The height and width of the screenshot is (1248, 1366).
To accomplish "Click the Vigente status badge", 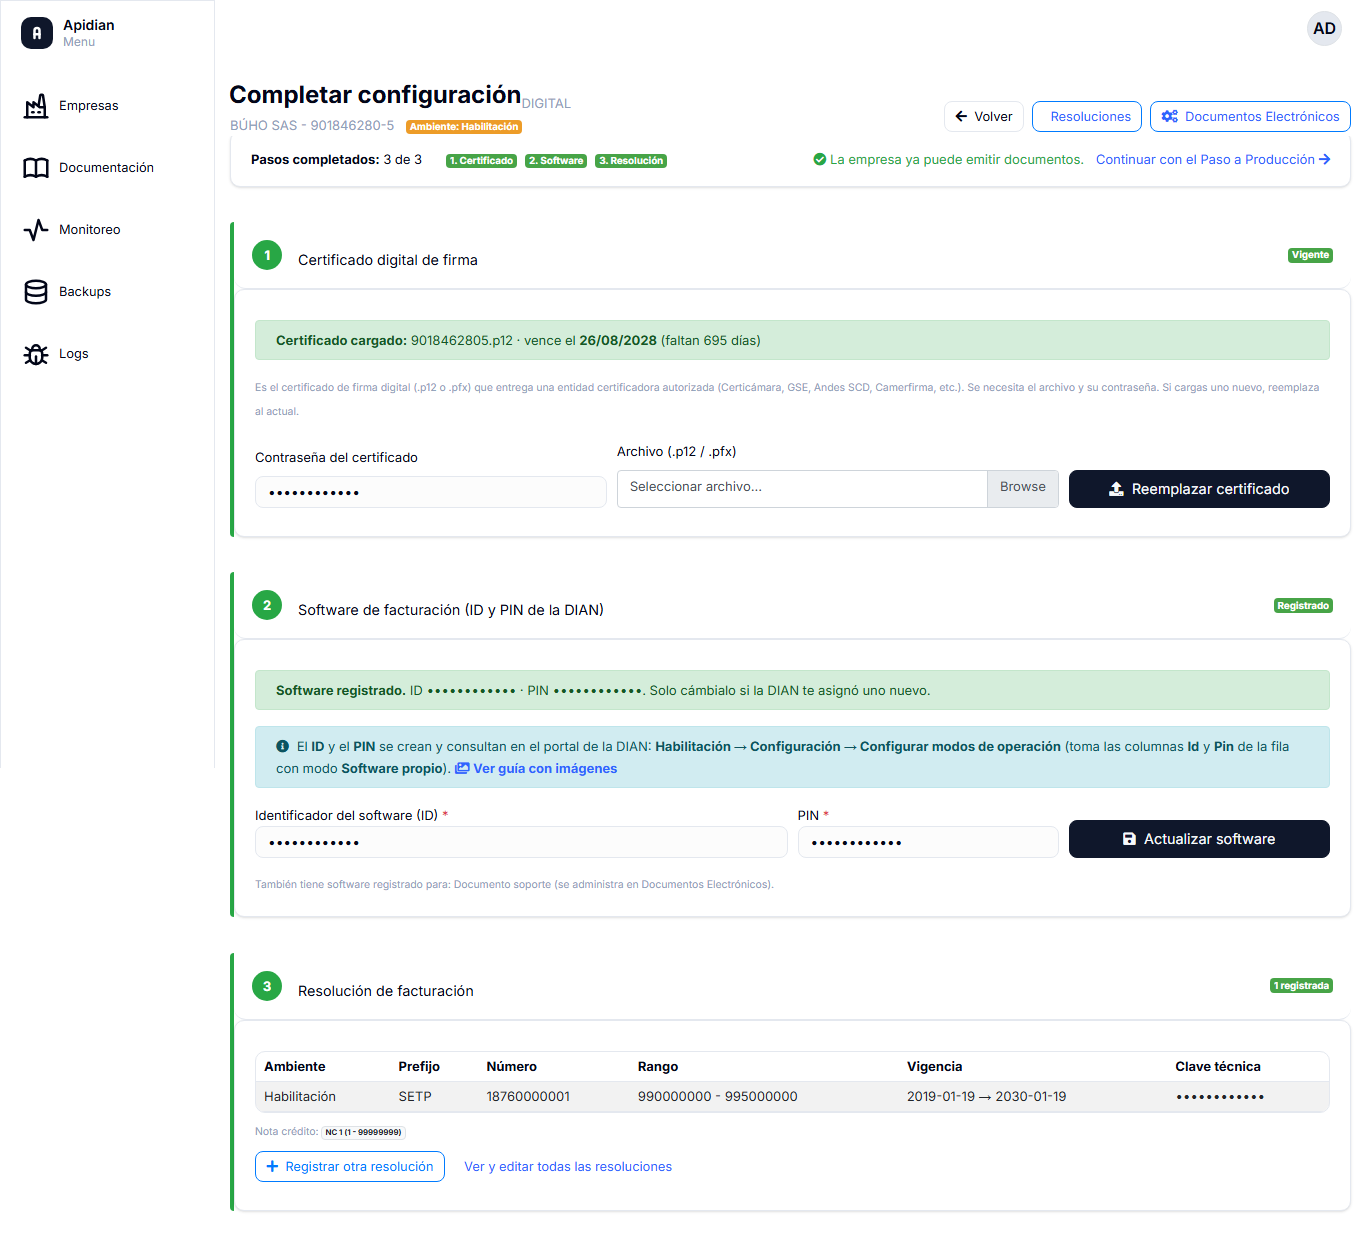I will tap(1310, 255).
